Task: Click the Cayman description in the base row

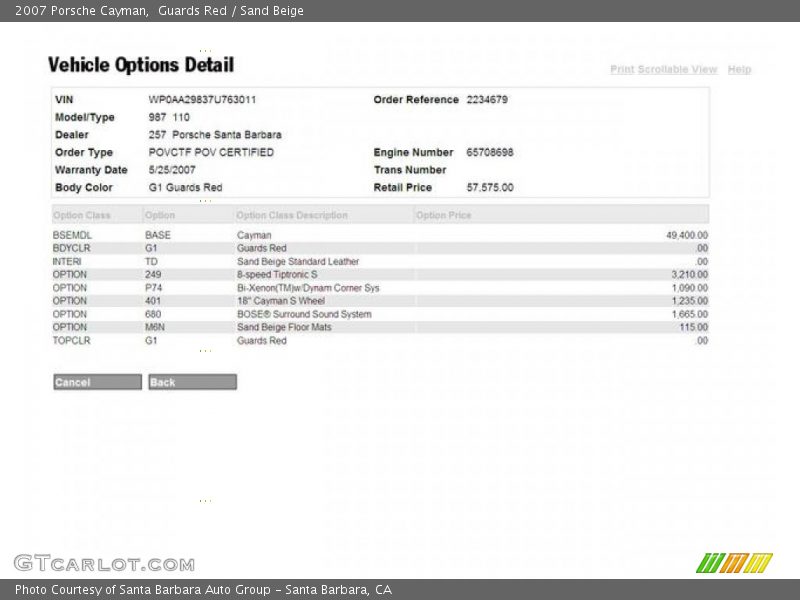Action: (254, 235)
